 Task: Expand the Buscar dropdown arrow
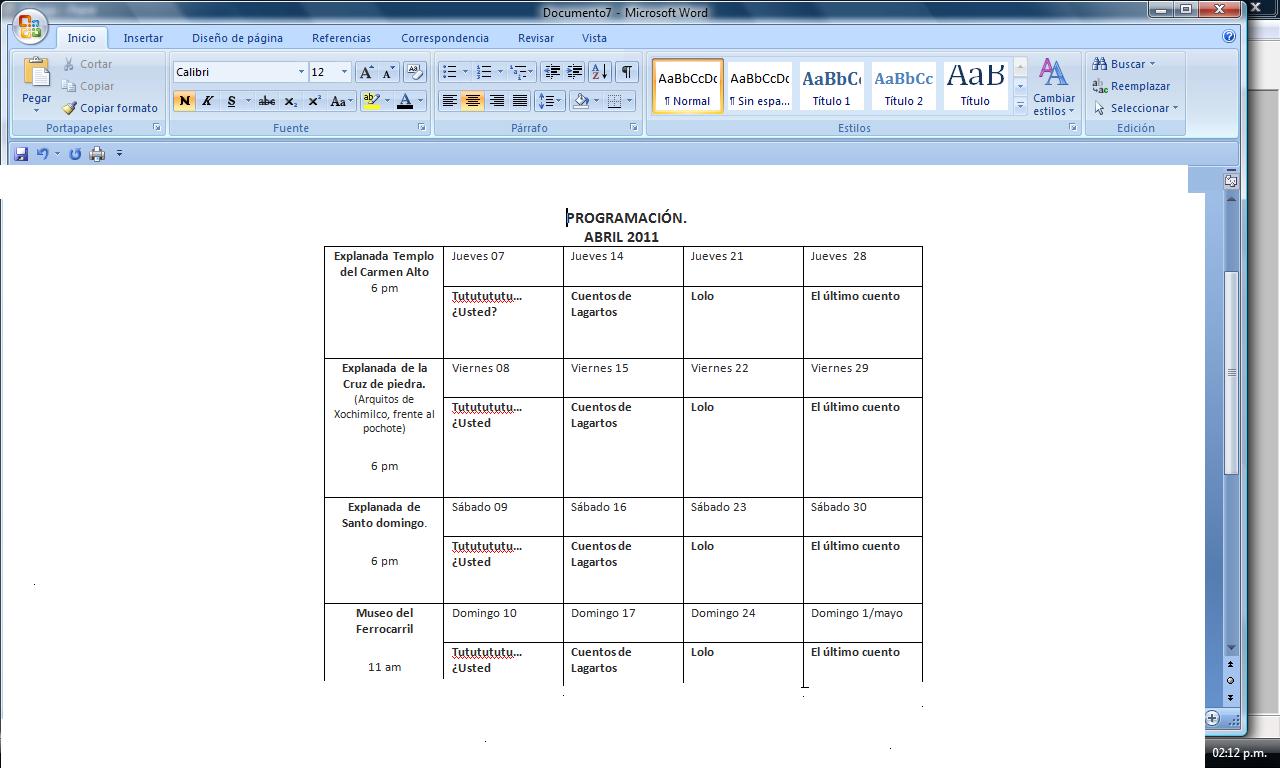click(x=1152, y=64)
